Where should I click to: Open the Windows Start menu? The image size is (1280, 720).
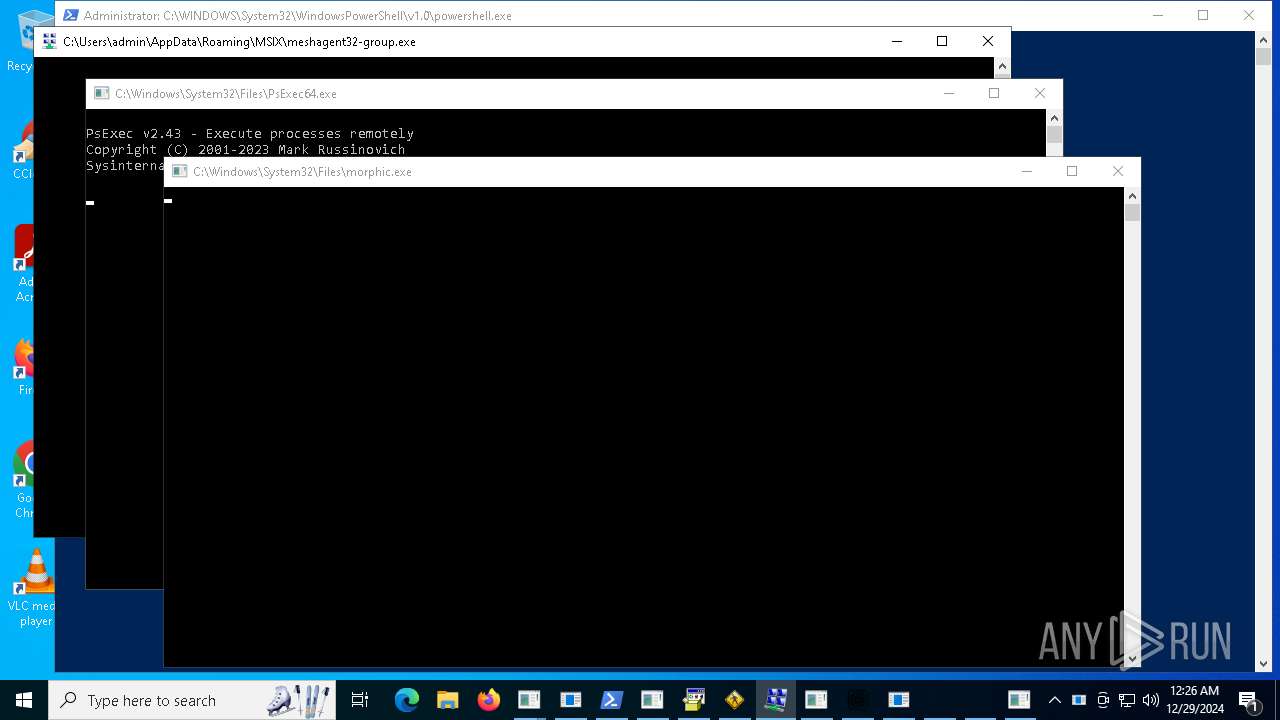point(23,700)
